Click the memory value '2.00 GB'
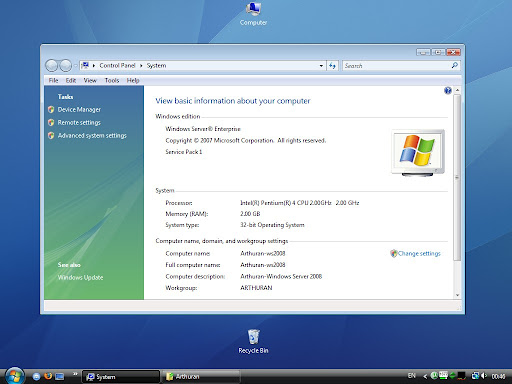The width and height of the screenshot is (512, 384). click(x=250, y=214)
